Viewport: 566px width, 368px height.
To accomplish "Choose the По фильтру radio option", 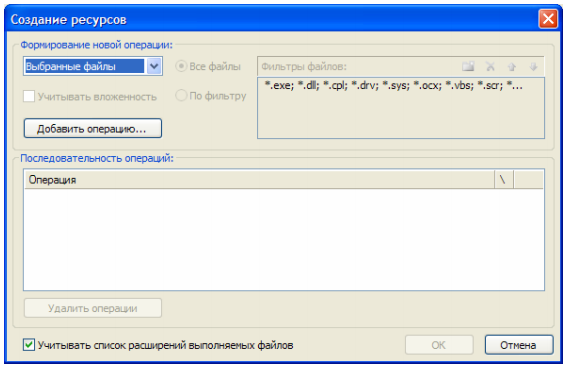I will tap(181, 95).
